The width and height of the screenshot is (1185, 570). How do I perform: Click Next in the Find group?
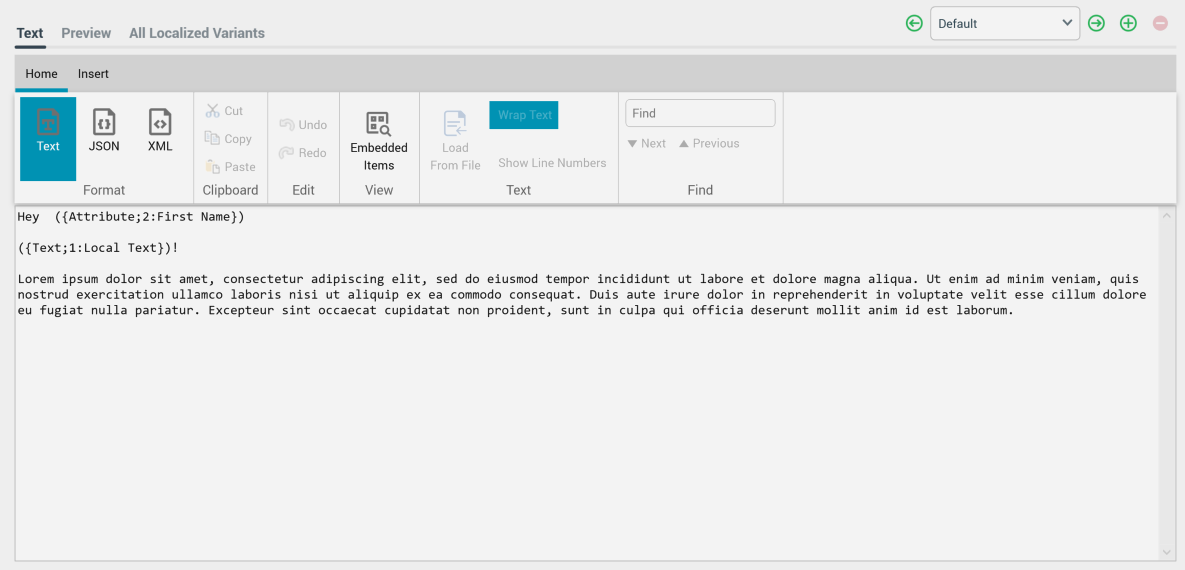[647, 144]
